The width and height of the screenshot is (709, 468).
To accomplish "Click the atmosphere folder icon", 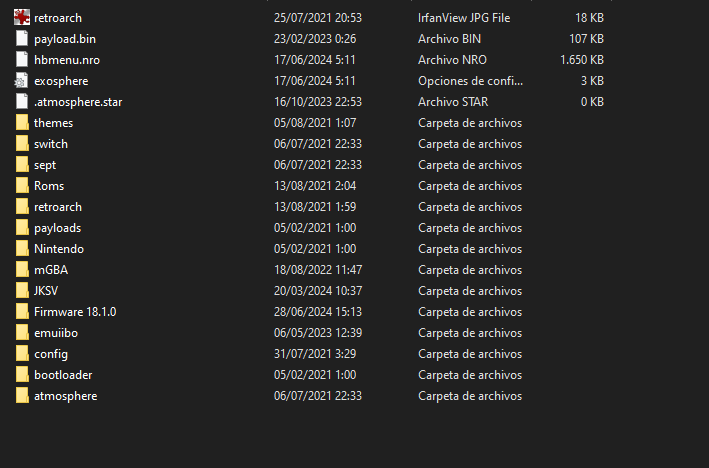I will click(x=22, y=395).
